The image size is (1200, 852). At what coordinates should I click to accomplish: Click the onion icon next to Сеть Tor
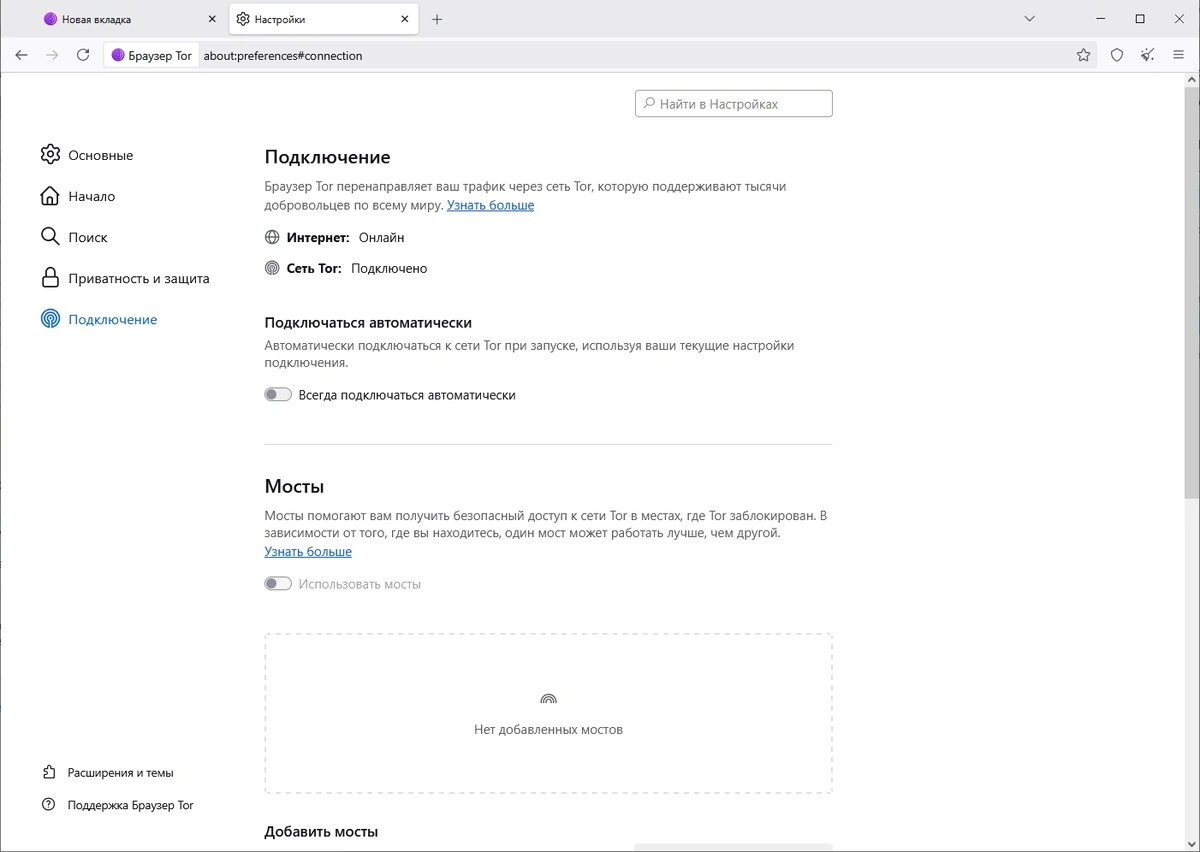click(x=272, y=268)
